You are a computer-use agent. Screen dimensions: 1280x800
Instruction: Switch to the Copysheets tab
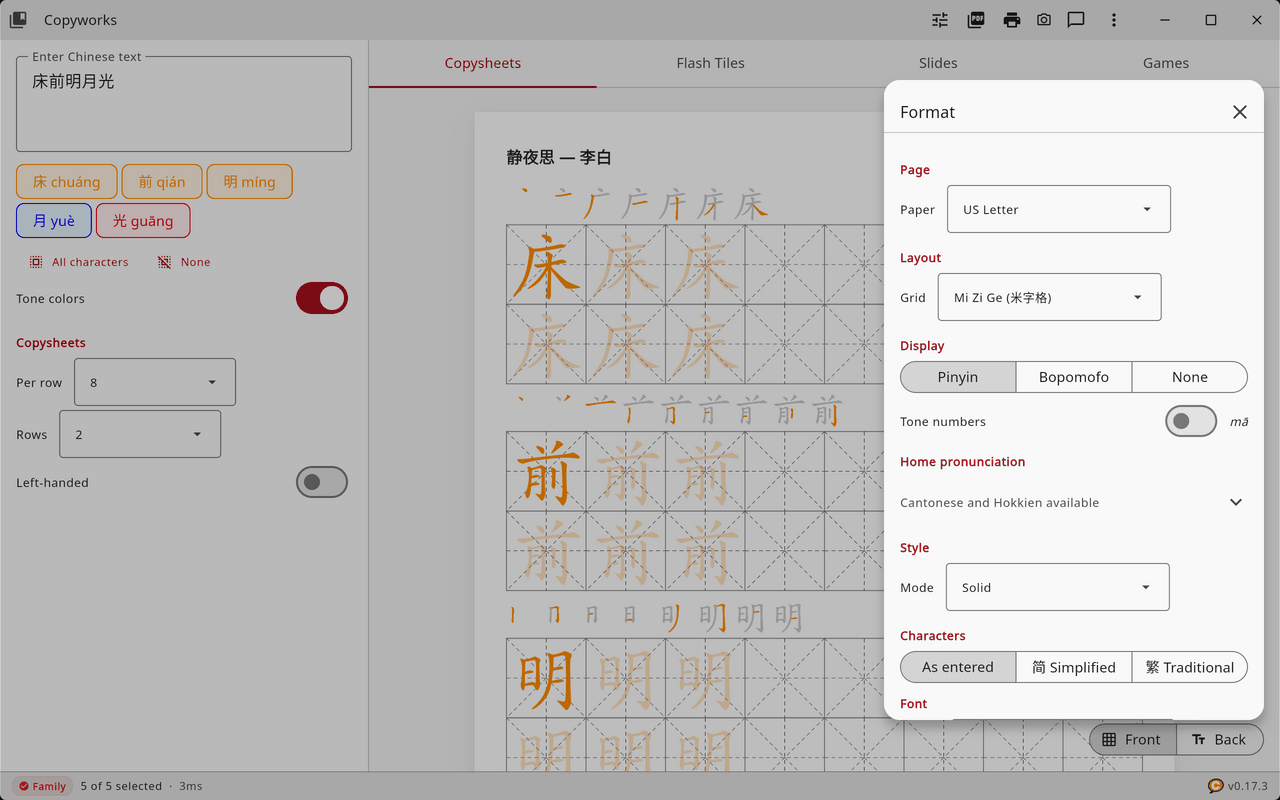tap(483, 63)
